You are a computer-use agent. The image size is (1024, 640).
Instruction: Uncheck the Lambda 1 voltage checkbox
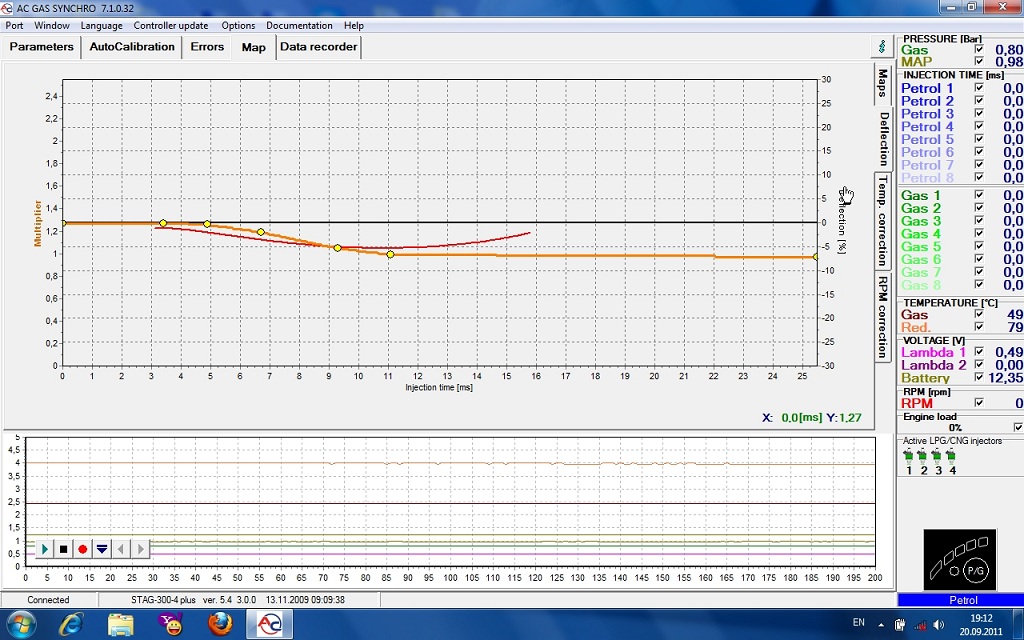click(x=979, y=352)
